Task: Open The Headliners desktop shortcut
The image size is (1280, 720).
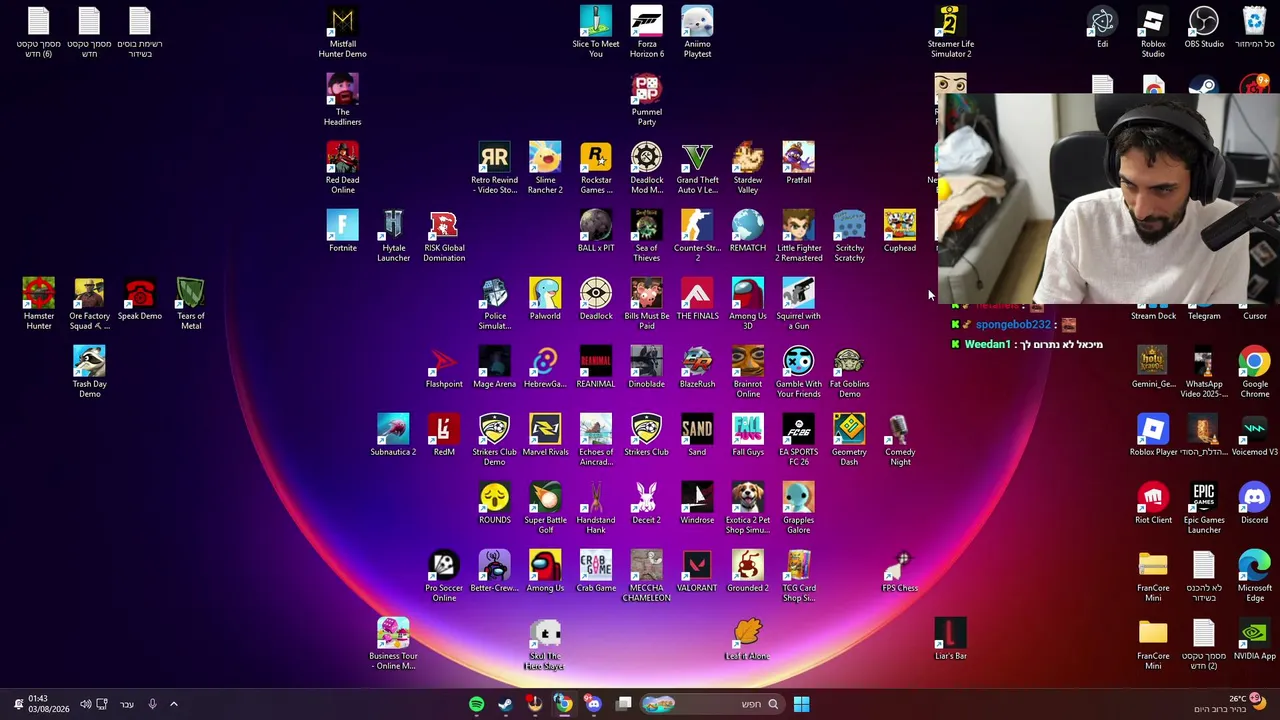Action: 342,100
